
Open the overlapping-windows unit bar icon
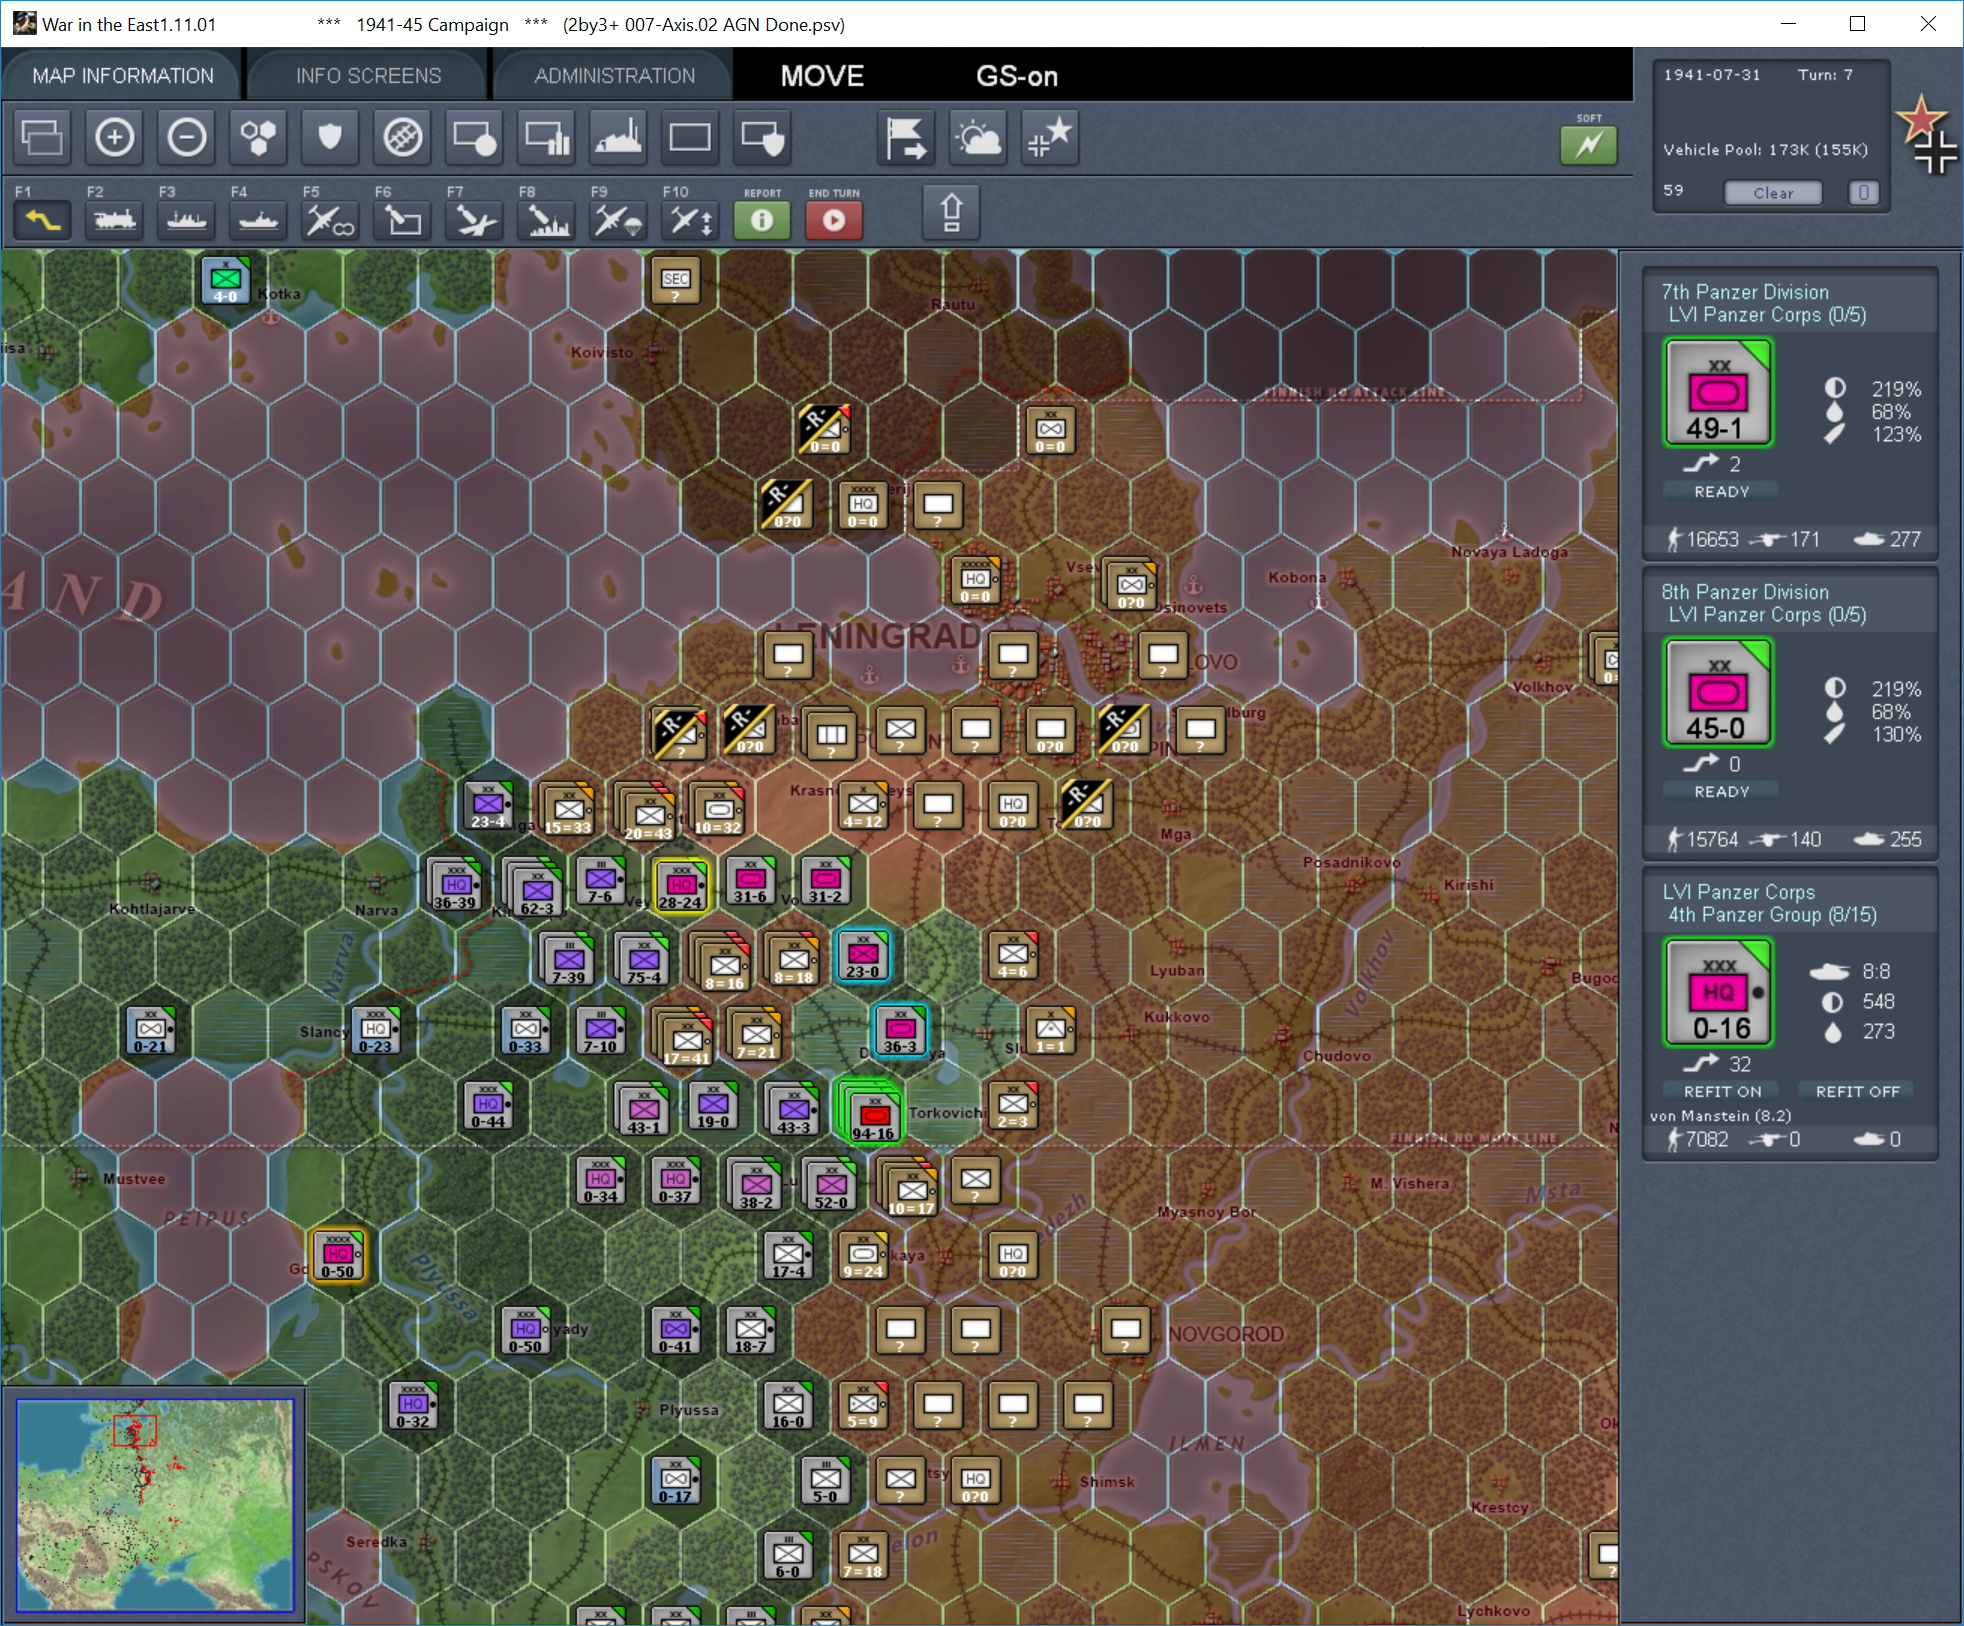click(x=42, y=137)
